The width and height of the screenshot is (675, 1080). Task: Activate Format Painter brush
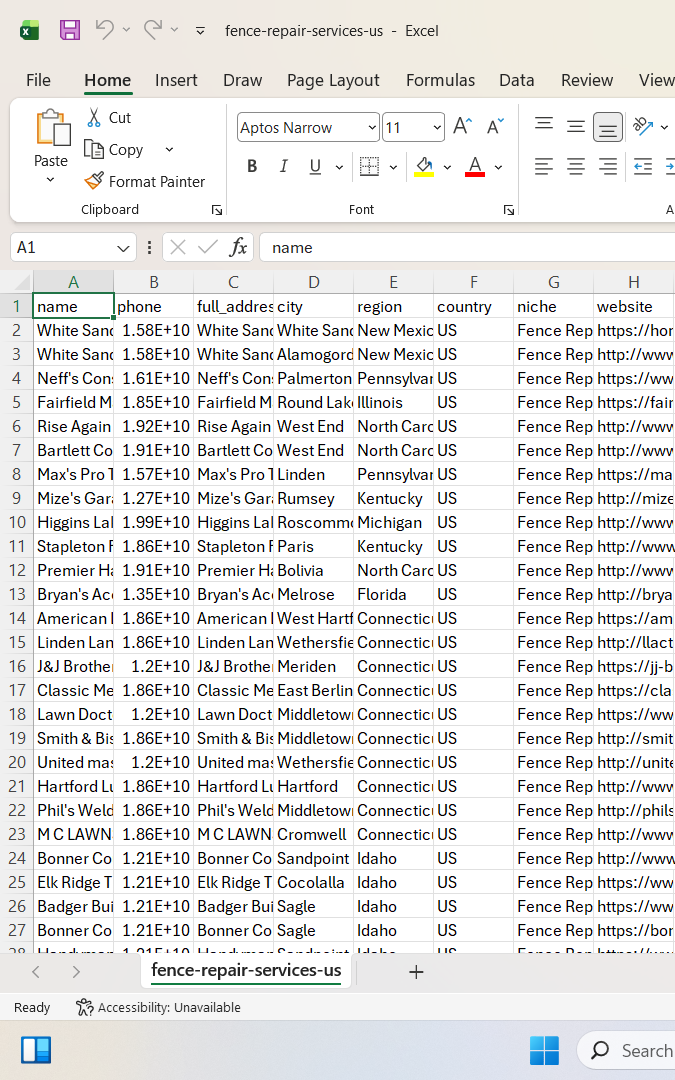[x=145, y=181]
